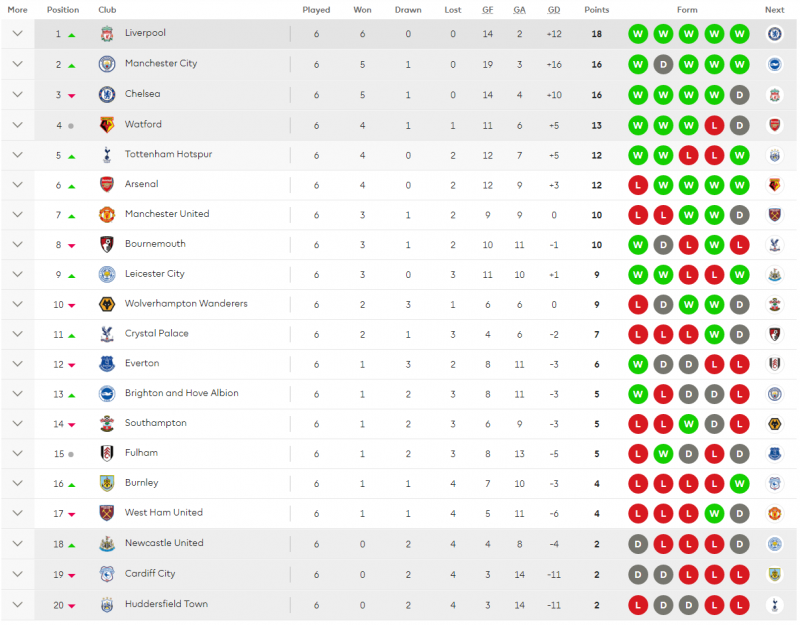800x625 pixels.
Task: Click the GF column header link
Action: pyautogui.click(x=488, y=10)
